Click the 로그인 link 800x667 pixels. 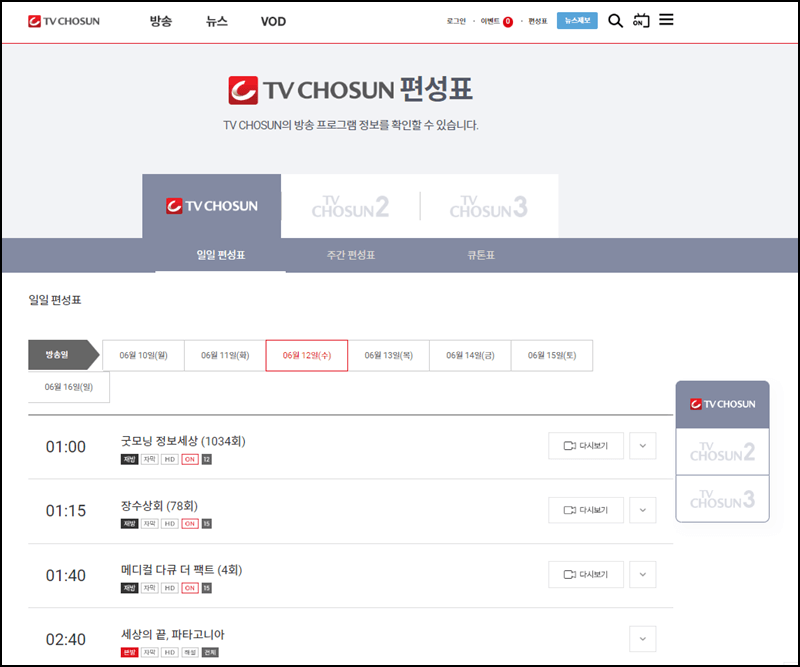[456, 20]
